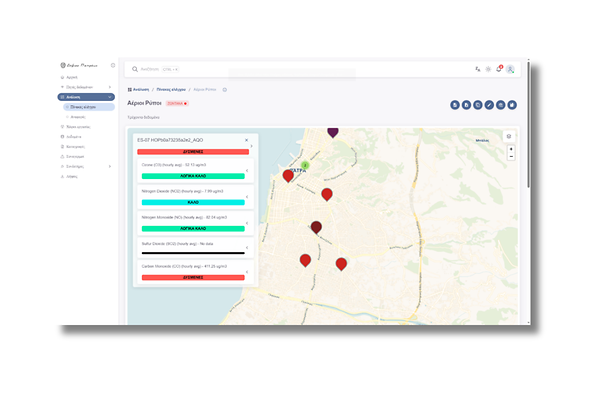Open the green cluster marker labeled 2

(305, 165)
